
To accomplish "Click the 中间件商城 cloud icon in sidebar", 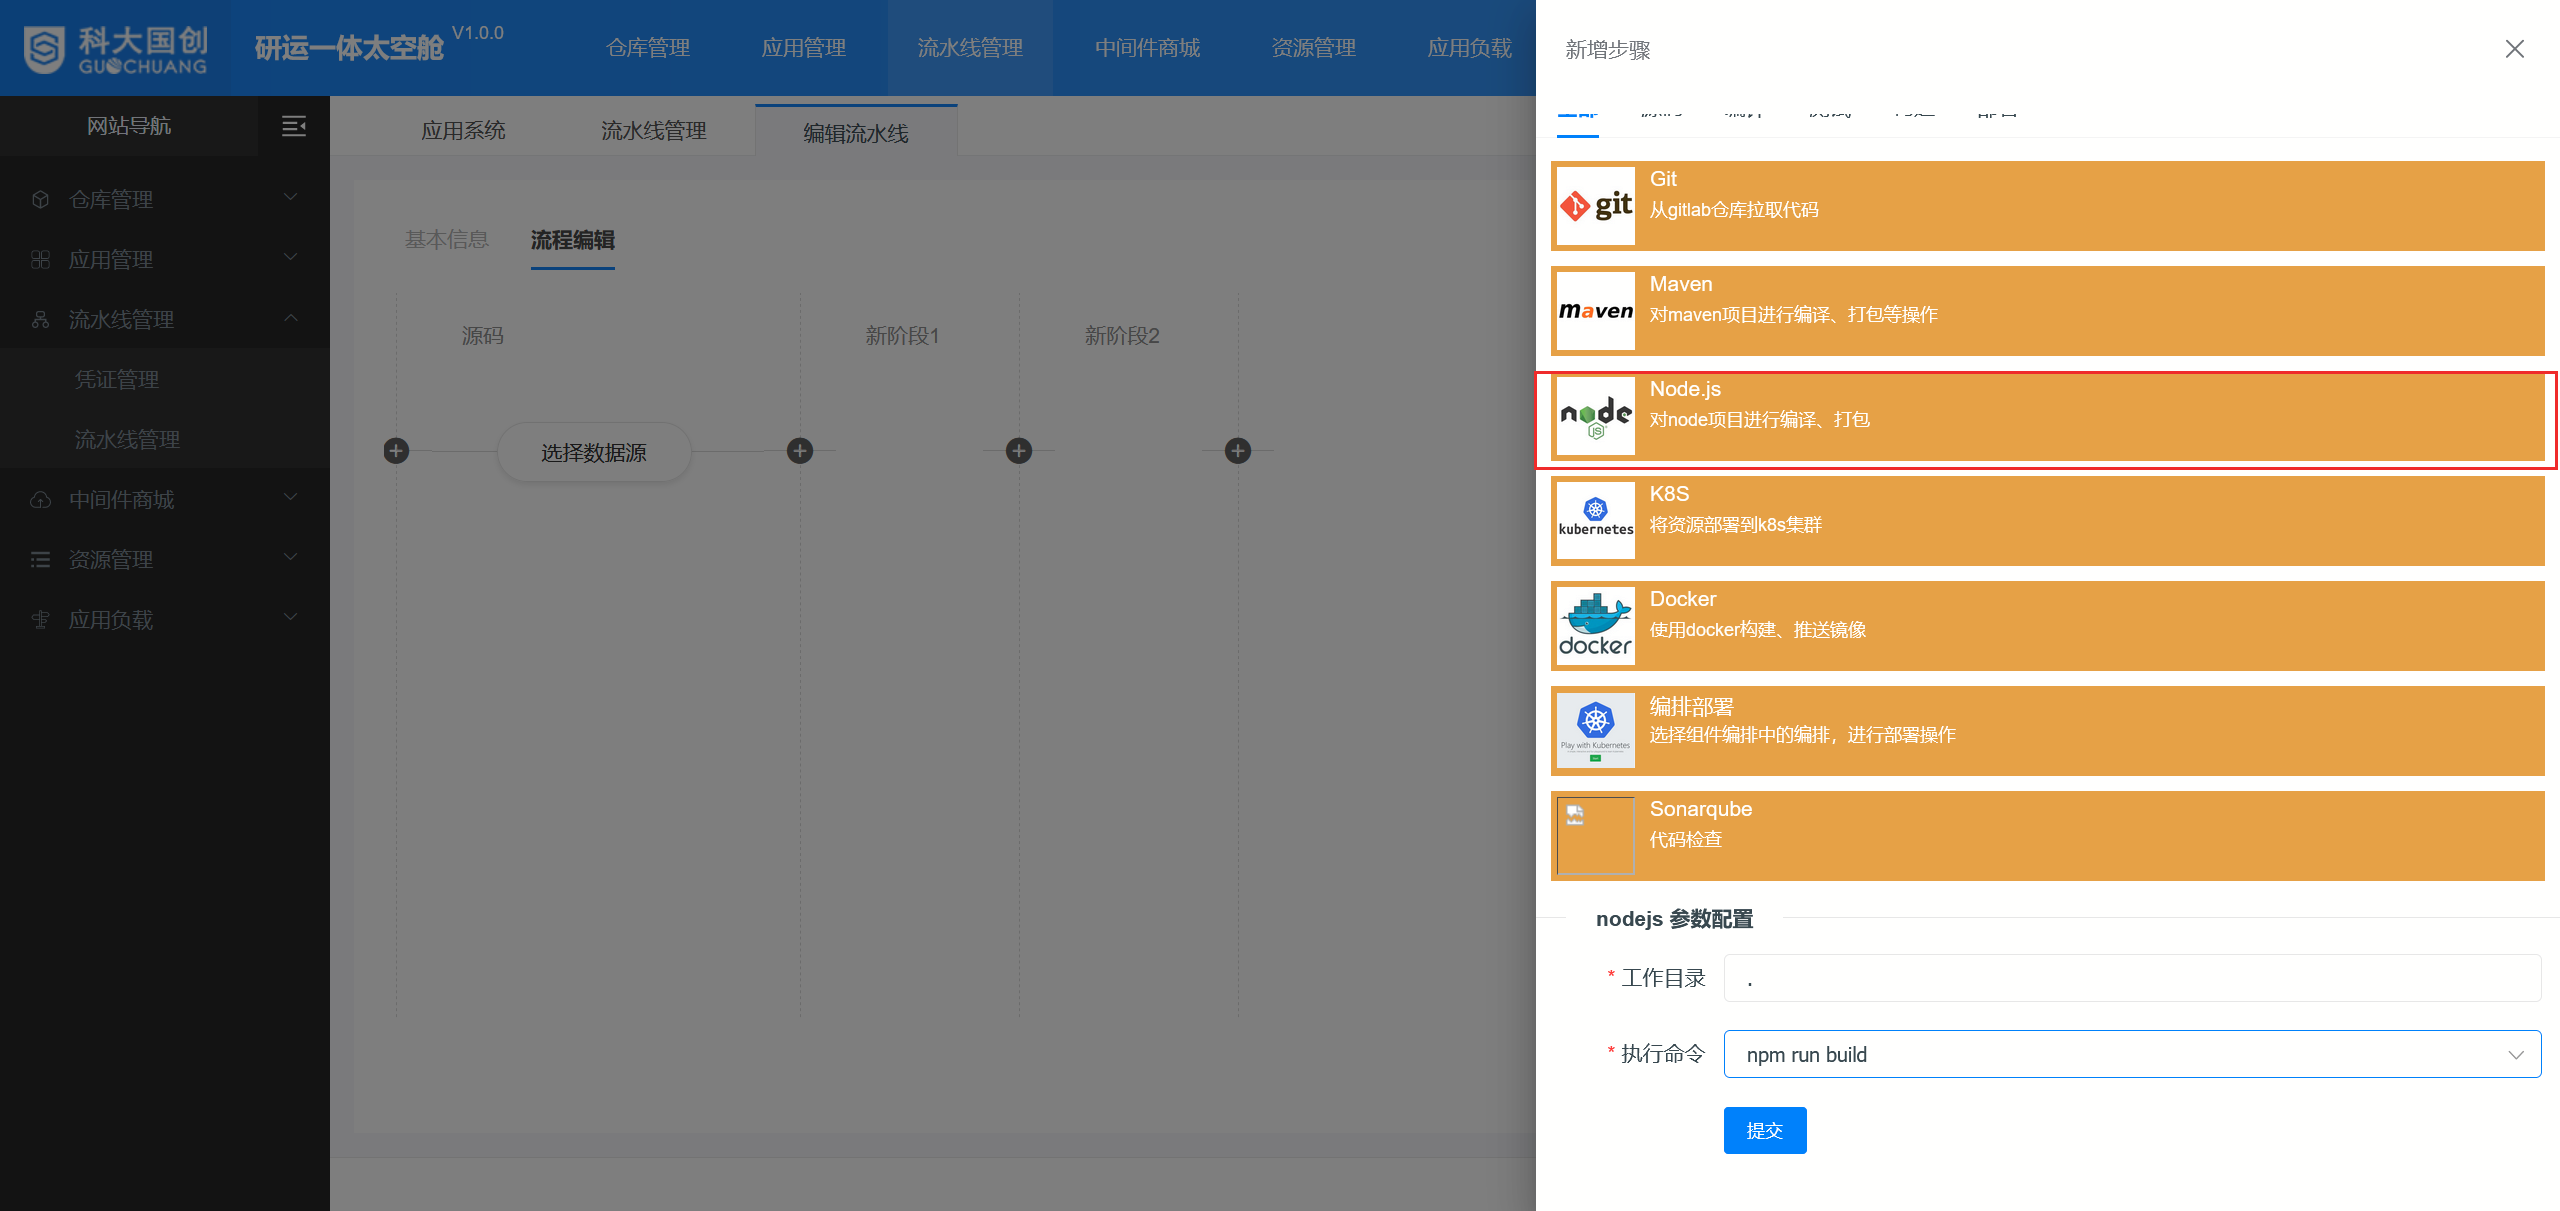I will coord(40,499).
